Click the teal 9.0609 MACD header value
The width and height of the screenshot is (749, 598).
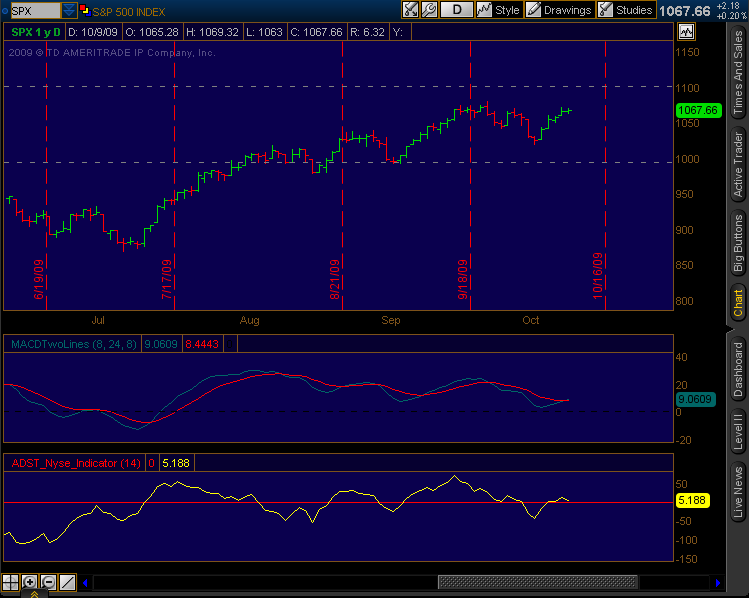(x=161, y=344)
